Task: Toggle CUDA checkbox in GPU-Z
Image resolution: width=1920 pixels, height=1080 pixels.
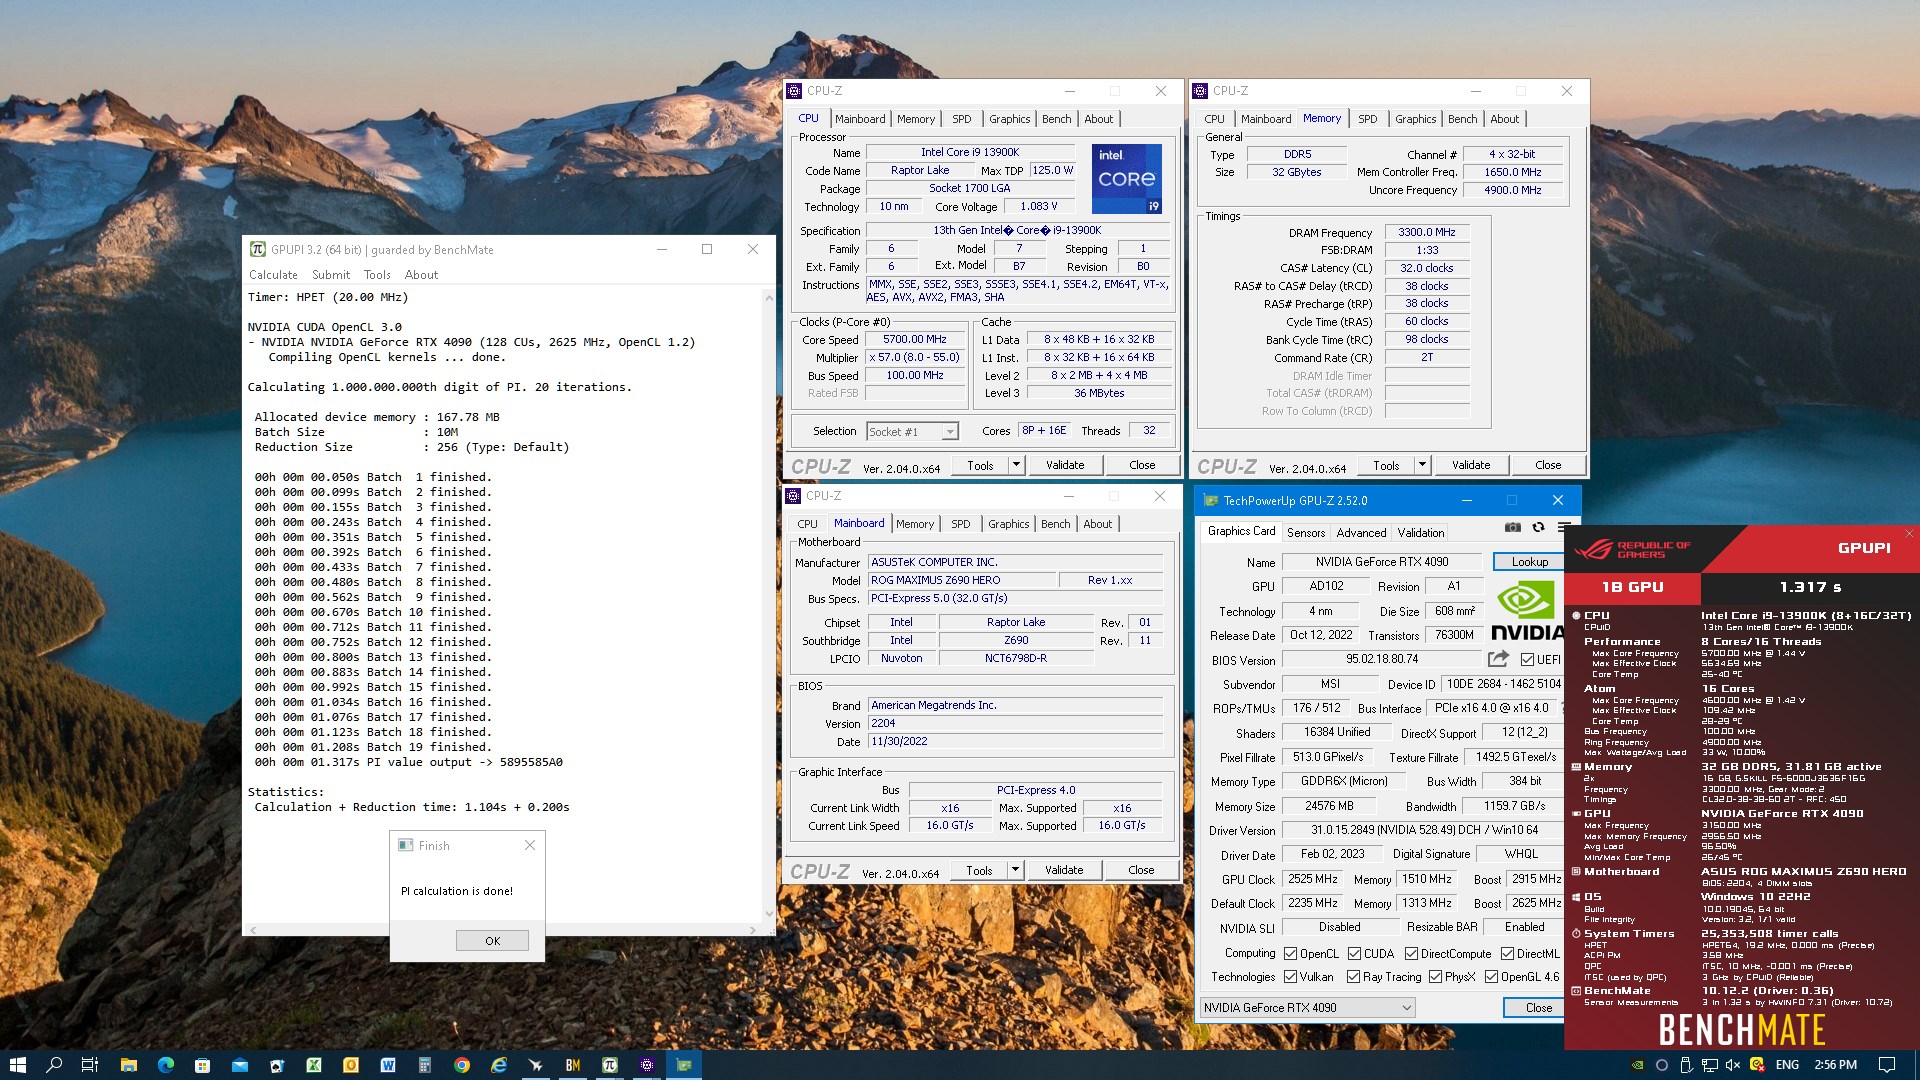Action: click(x=1354, y=954)
